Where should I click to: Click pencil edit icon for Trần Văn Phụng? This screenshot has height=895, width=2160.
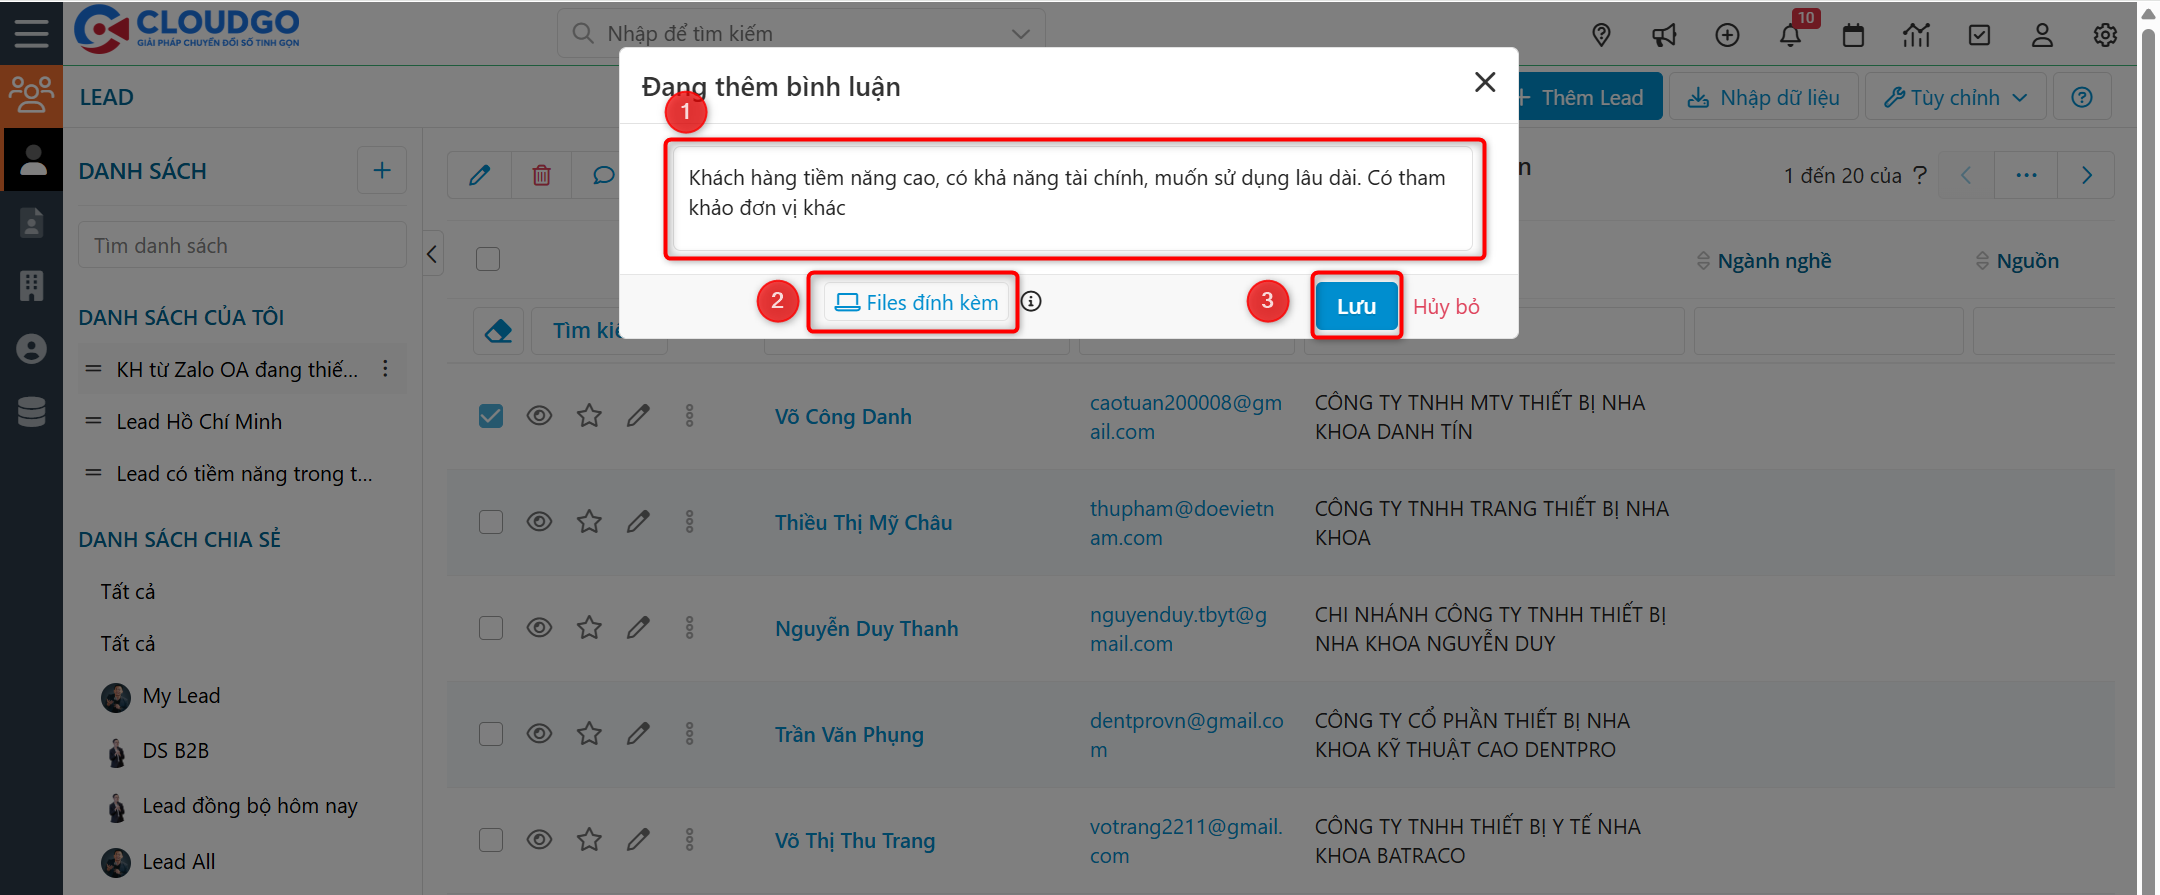pos(638,734)
